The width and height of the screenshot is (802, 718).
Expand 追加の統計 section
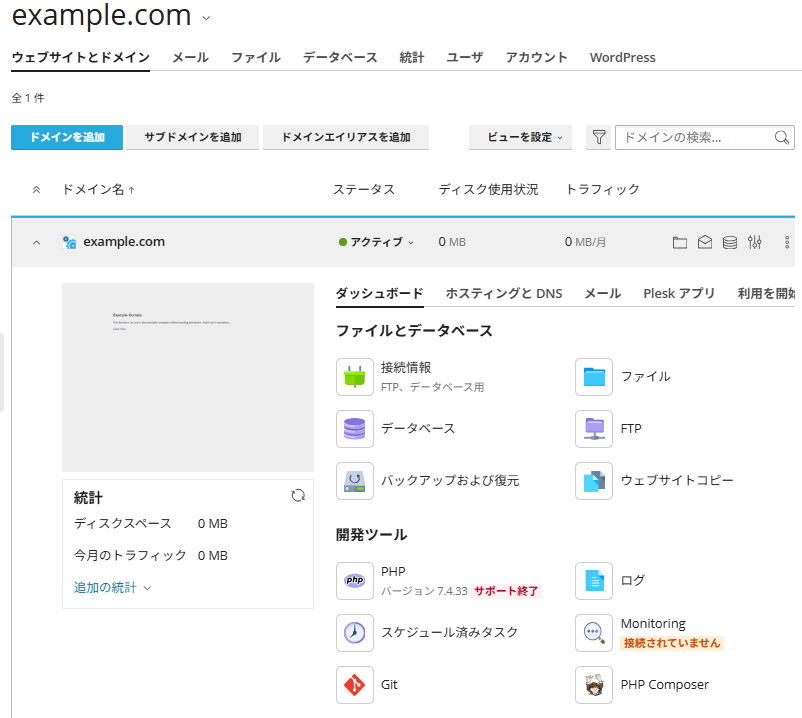[x=112, y=588]
